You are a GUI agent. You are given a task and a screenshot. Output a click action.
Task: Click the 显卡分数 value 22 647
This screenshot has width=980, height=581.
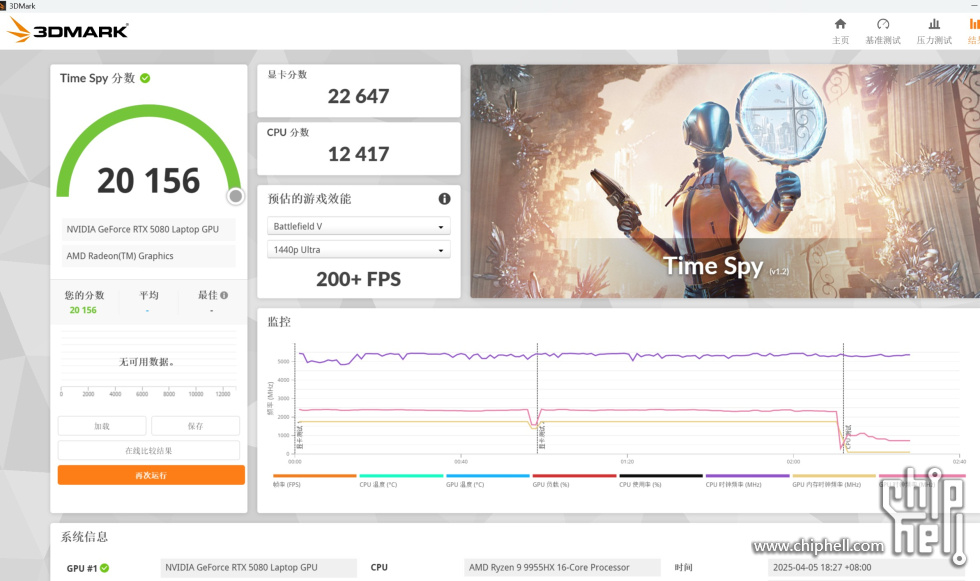(x=359, y=96)
